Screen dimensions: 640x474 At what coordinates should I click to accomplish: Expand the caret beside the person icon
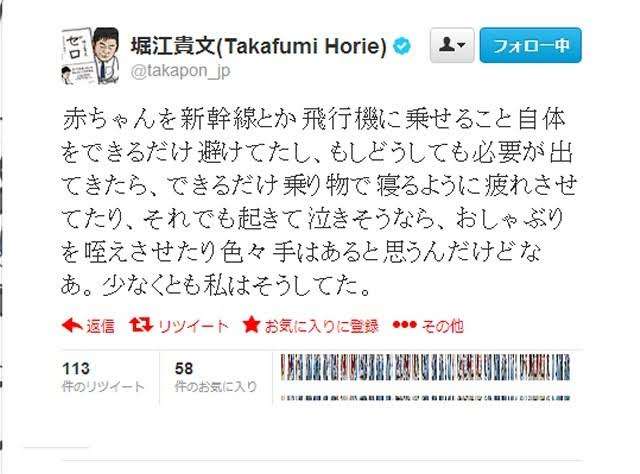click(x=462, y=45)
